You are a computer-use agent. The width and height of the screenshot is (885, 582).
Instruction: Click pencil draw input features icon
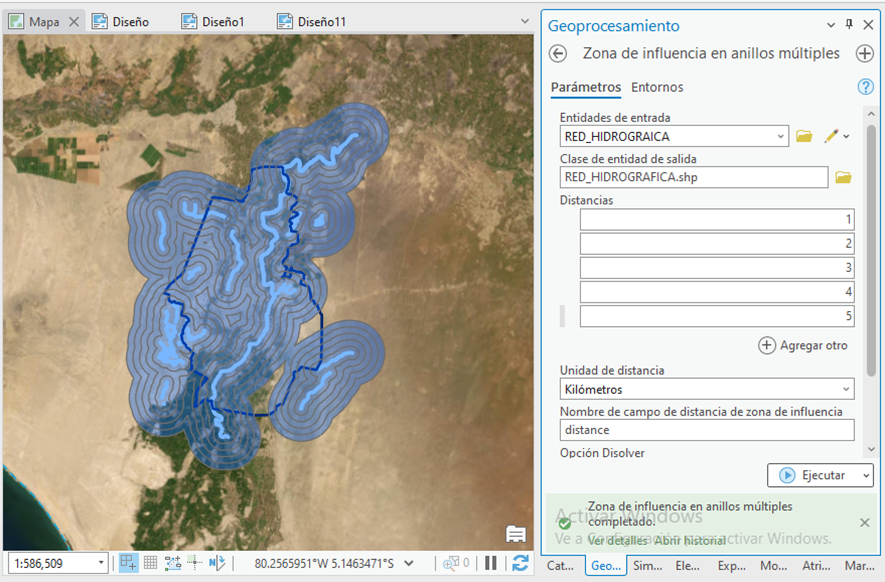tap(831, 136)
